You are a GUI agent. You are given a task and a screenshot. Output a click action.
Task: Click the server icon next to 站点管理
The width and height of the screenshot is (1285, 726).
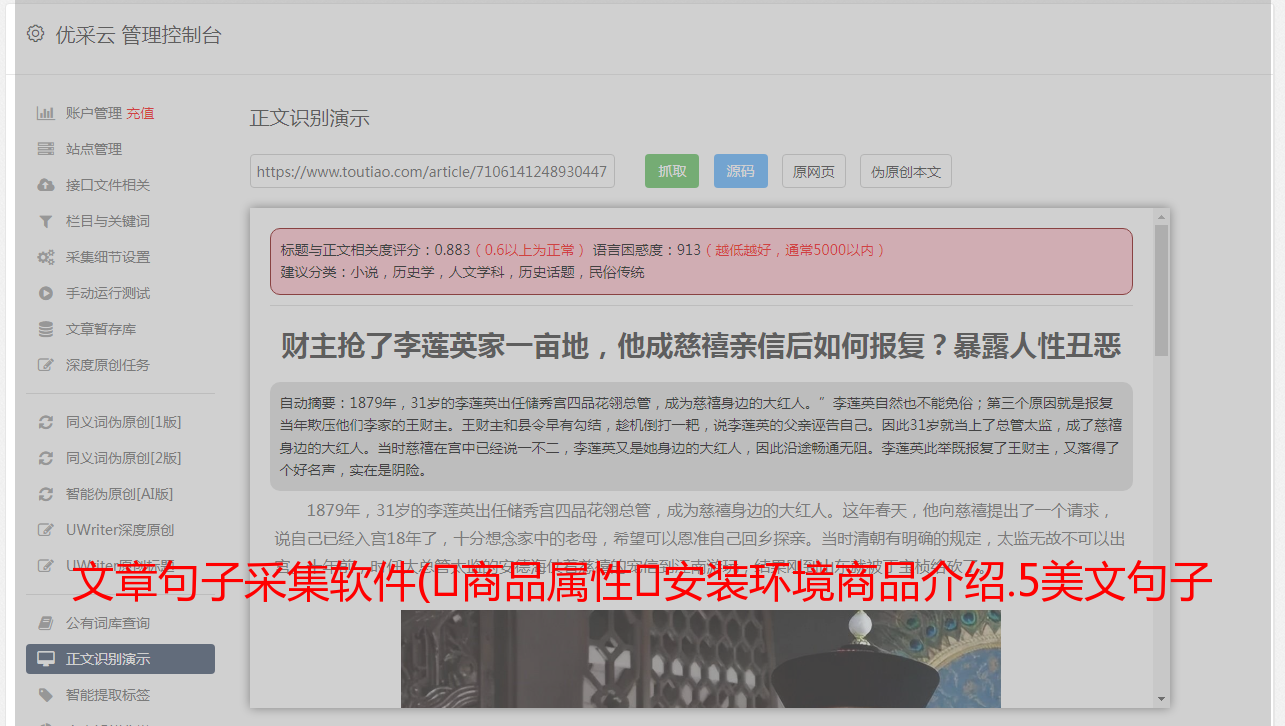coord(46,149)
